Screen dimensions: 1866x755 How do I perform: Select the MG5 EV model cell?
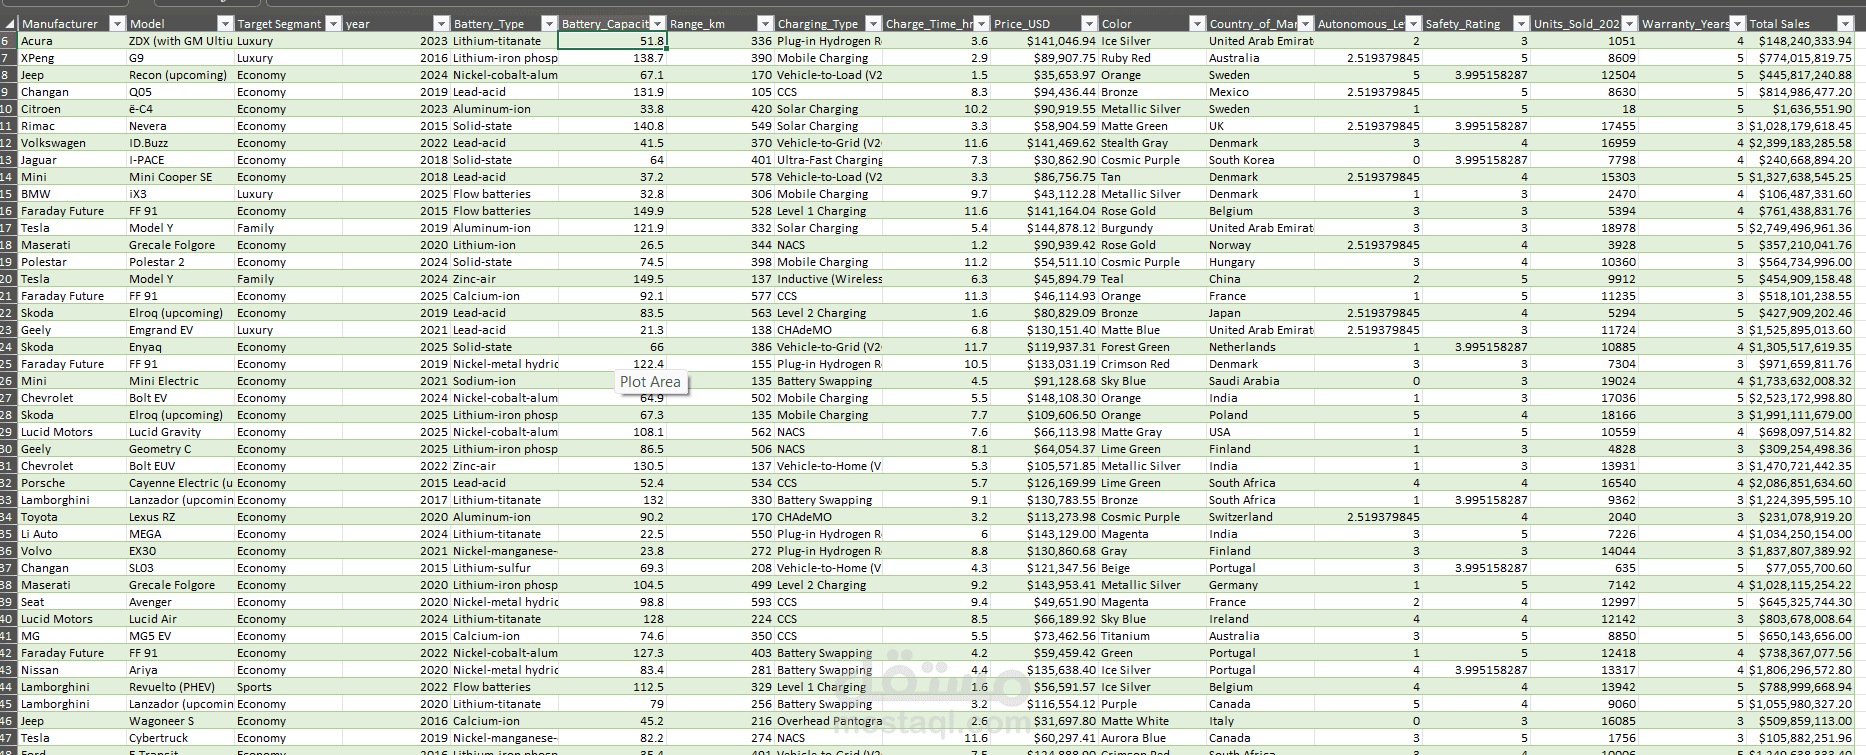[180, 636]
